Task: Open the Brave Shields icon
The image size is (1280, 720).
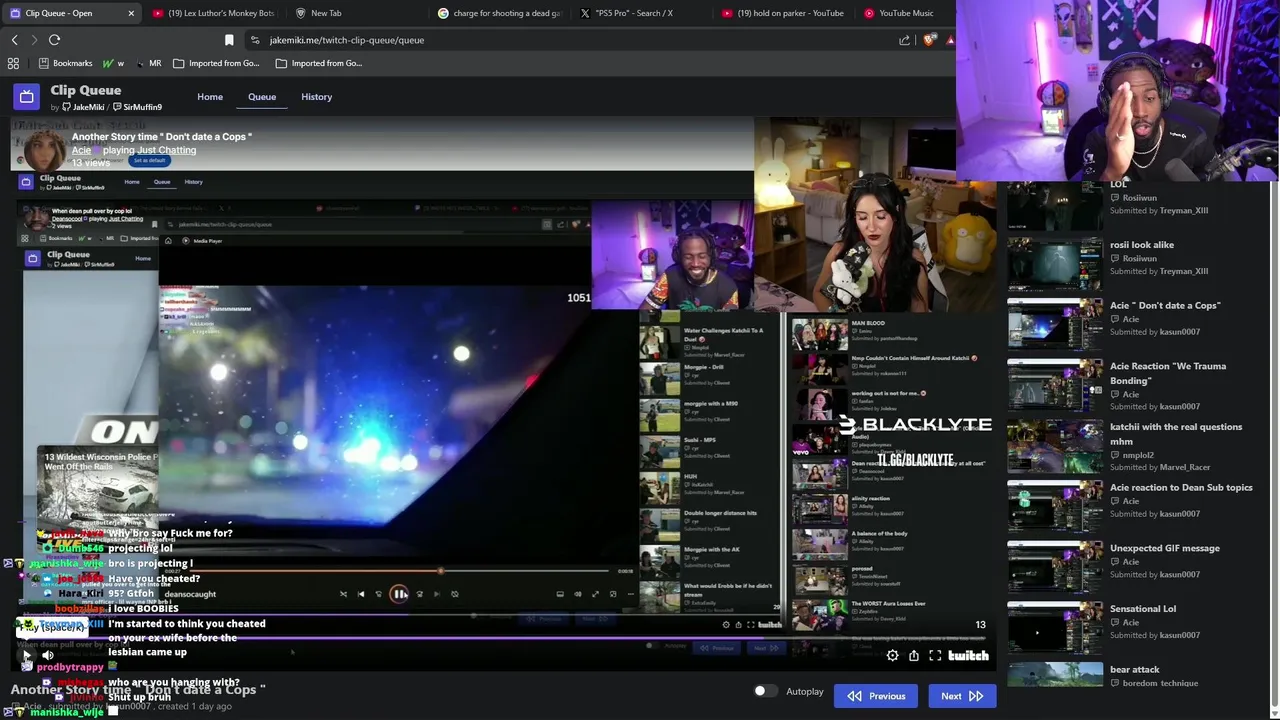Action: click(x=930, y=40)
